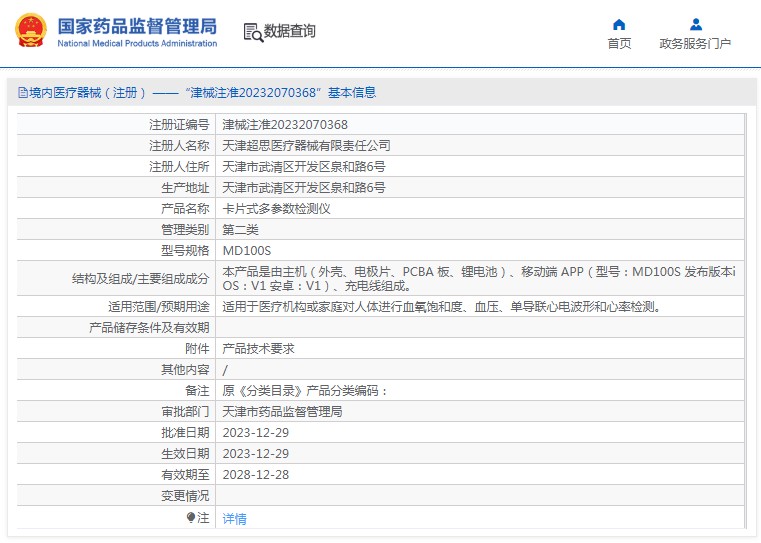The image size is (761, 543).
Task: Click the 结构及组成/主要组成成分 label
Action: (141, 279)
